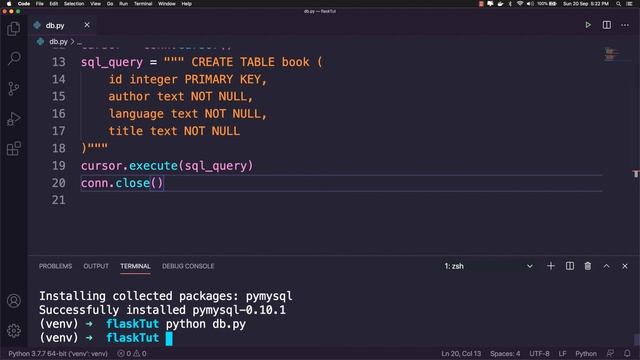This screenshot has height=360, width=640.
Task: Open the Code application menu
Action: coord(24,4)
